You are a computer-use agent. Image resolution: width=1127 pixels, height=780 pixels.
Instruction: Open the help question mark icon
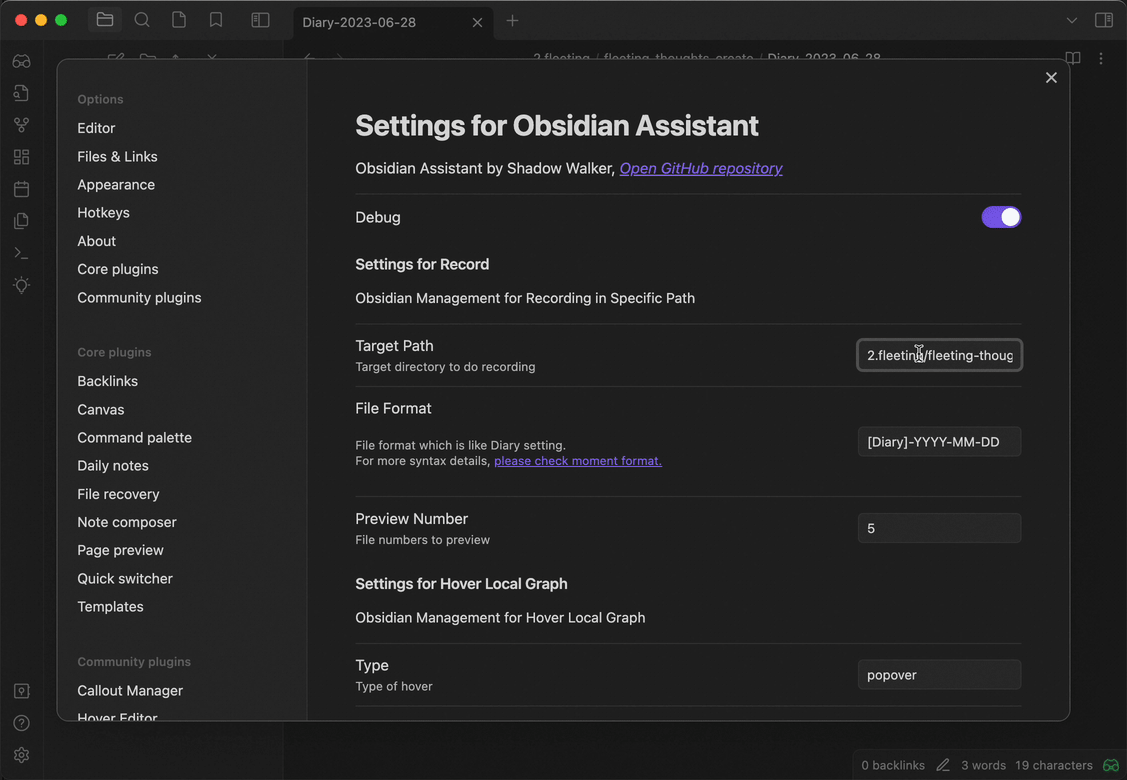pyautogui.click(x=22, y=723)
